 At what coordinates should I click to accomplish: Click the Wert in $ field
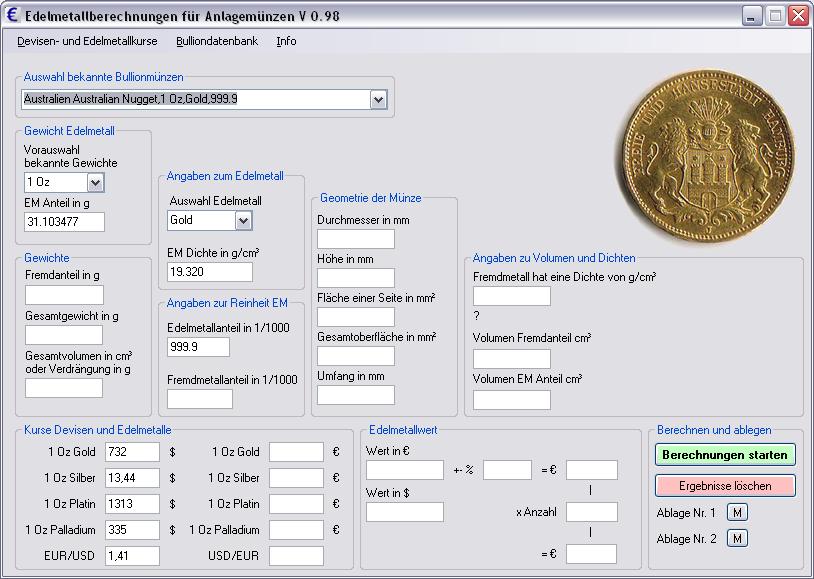(x=405, y=512)
